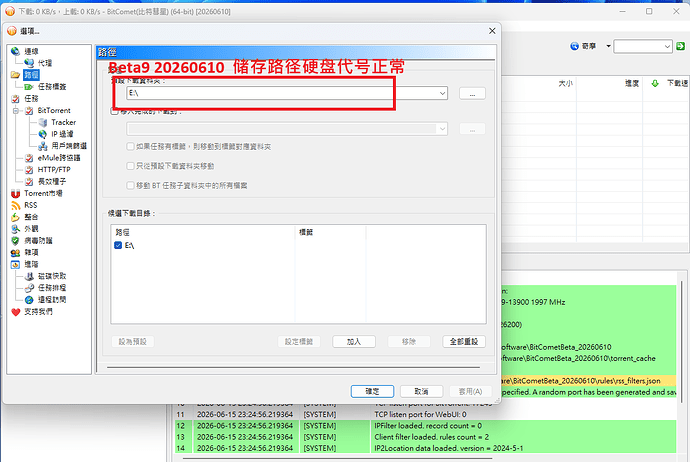Open the search combo box in main toolbar

(643, 46)
